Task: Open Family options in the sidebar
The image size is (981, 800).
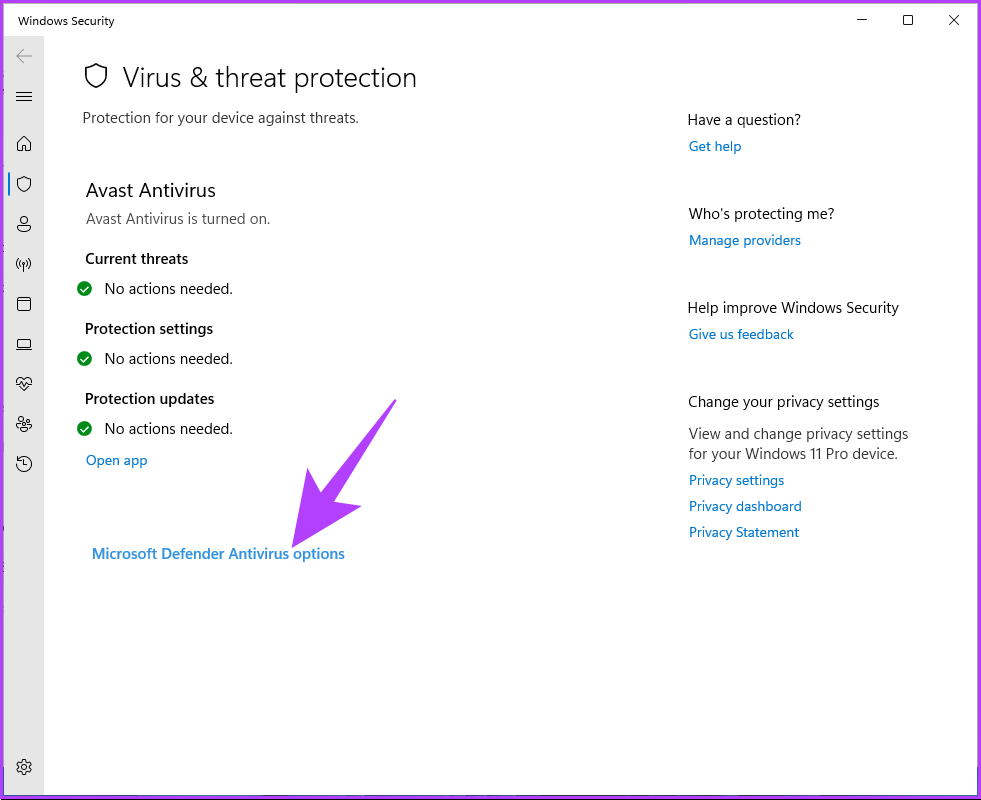Action: pyautogui.click(x=24, y=424)
